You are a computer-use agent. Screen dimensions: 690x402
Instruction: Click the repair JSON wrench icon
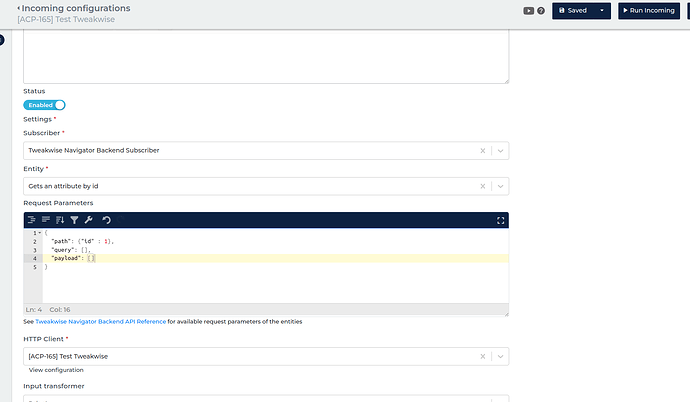(x=88, y=220)
